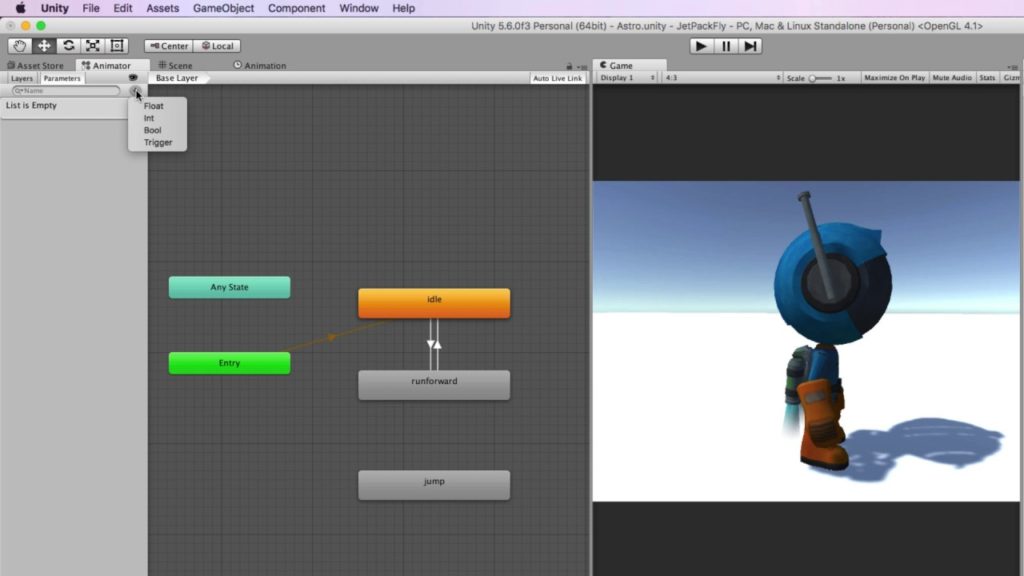Select the Hand tool

coord(19,46)
